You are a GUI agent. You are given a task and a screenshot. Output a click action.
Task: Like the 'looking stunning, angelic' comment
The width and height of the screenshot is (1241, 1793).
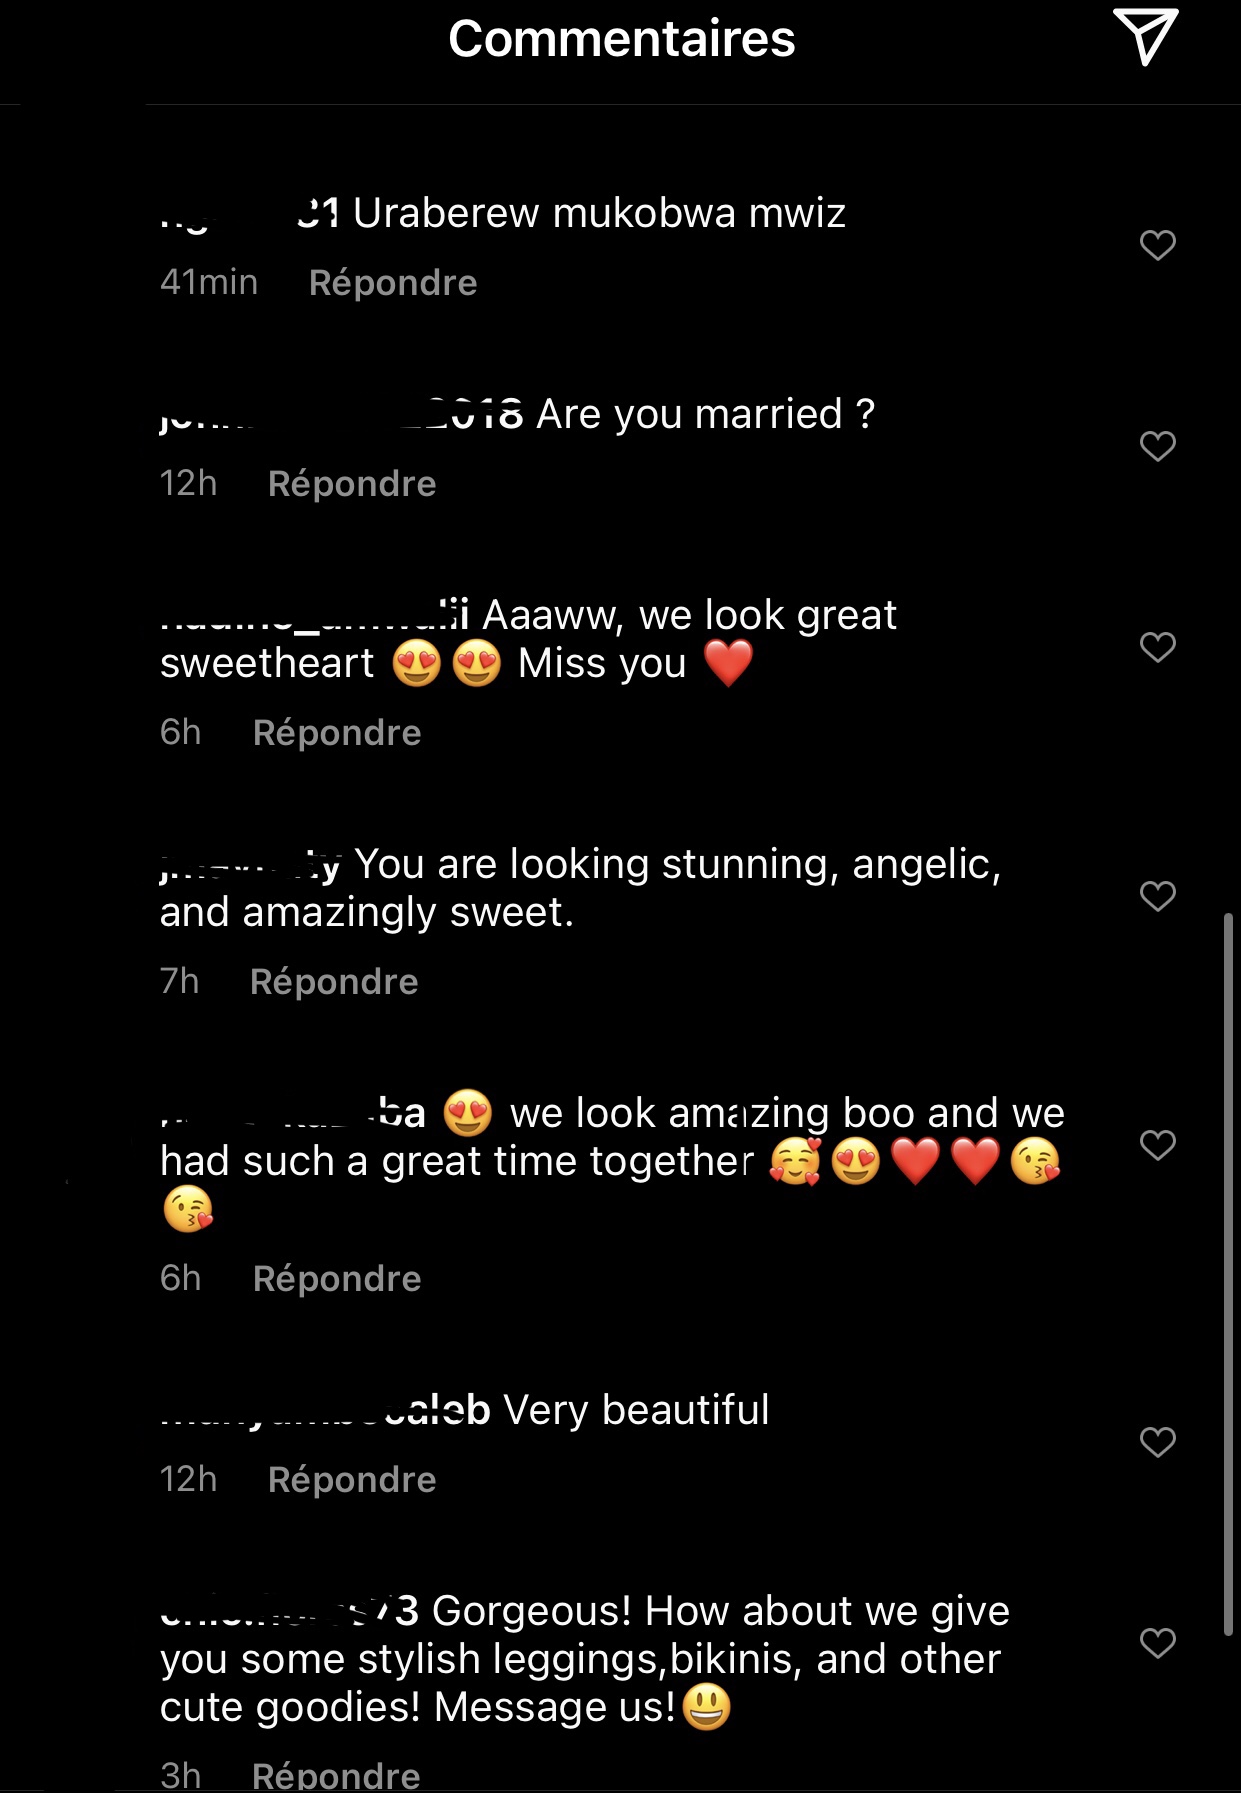(1157, 896)
